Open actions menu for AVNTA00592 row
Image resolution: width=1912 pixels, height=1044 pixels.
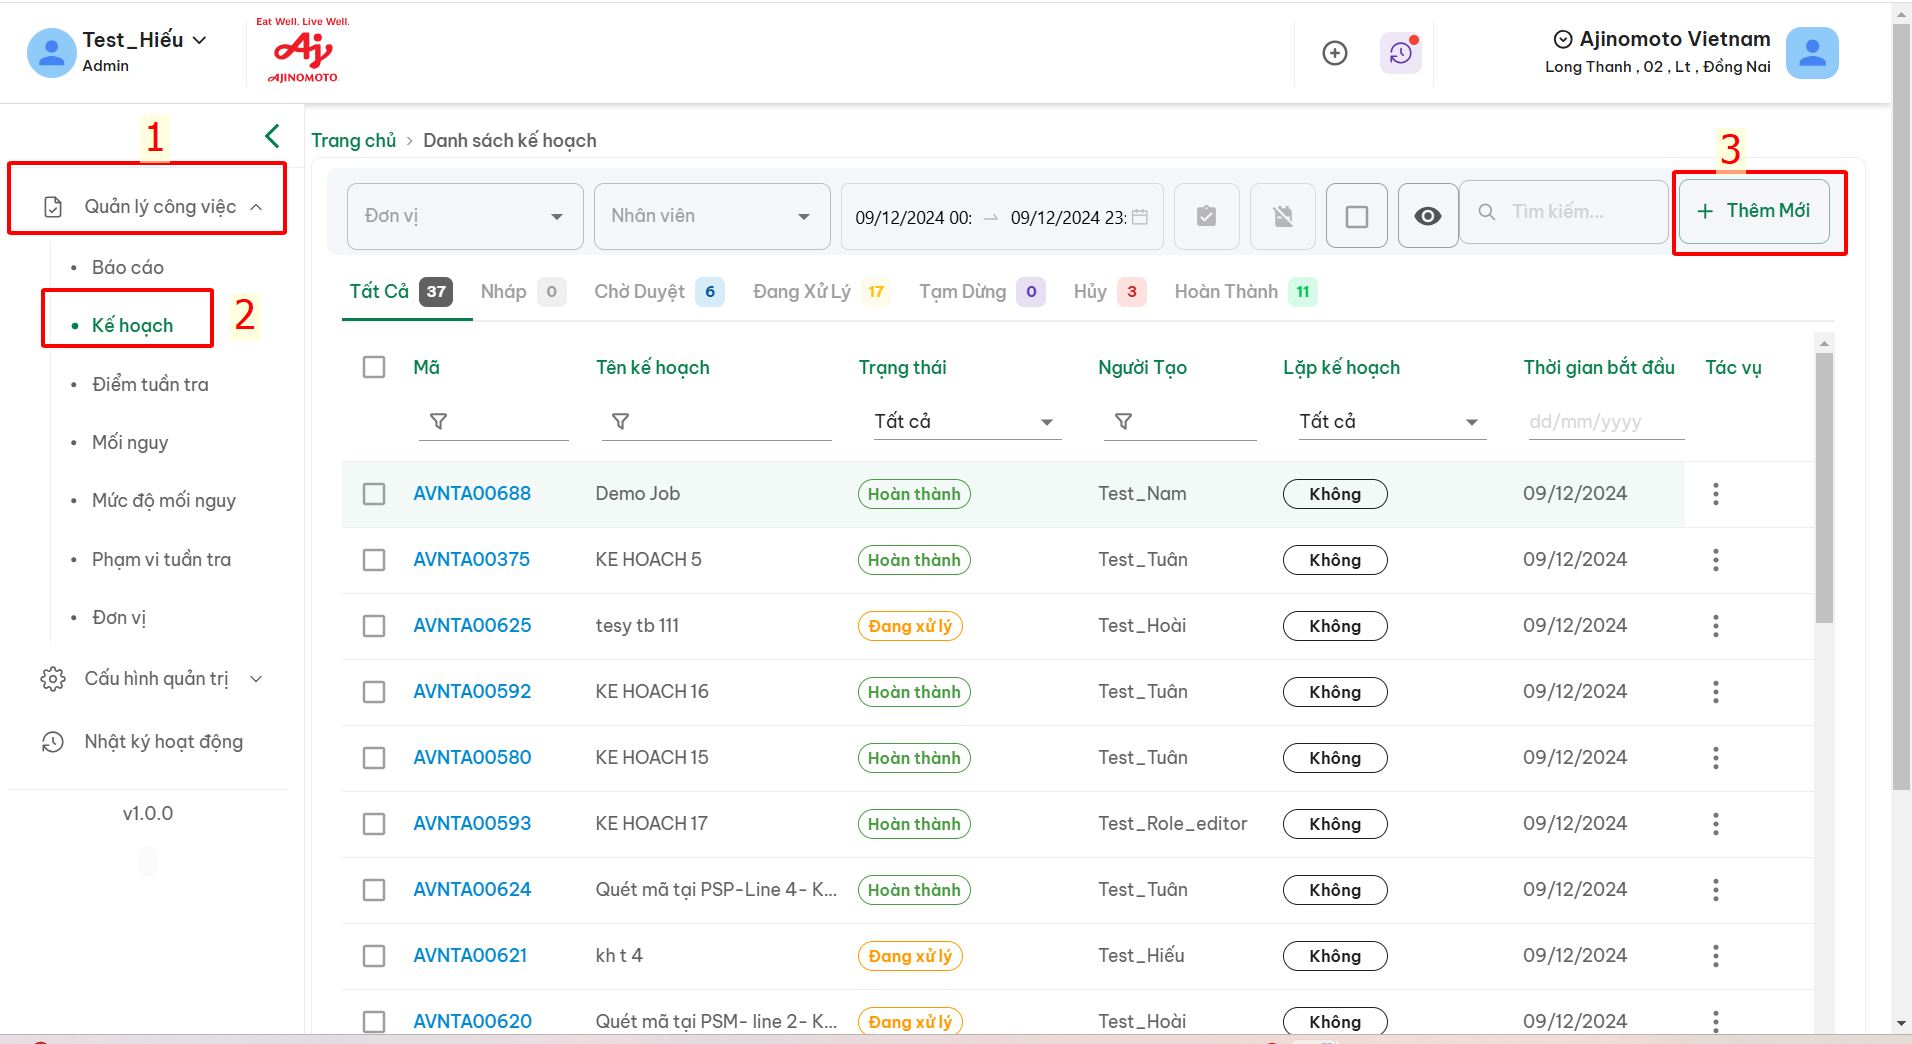[x=1716, y=692]
